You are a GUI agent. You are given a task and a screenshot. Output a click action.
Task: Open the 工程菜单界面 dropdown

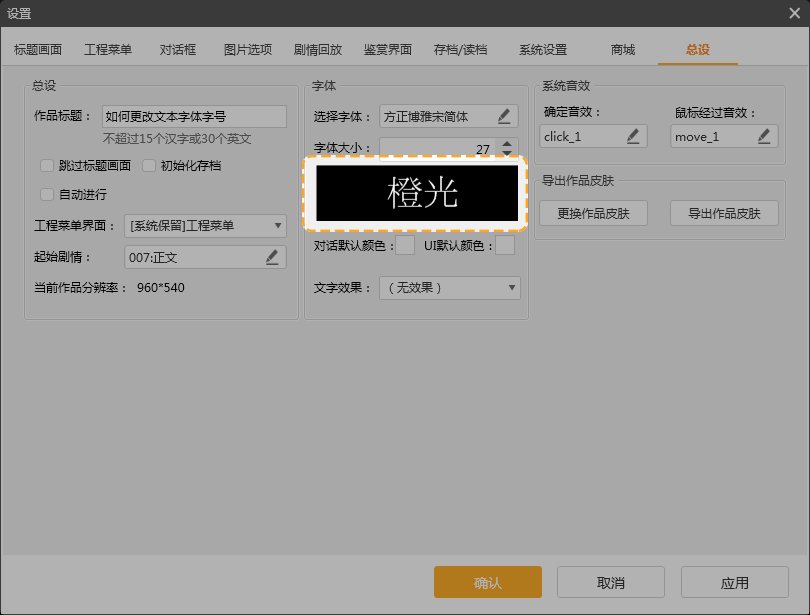click(205, 226)
